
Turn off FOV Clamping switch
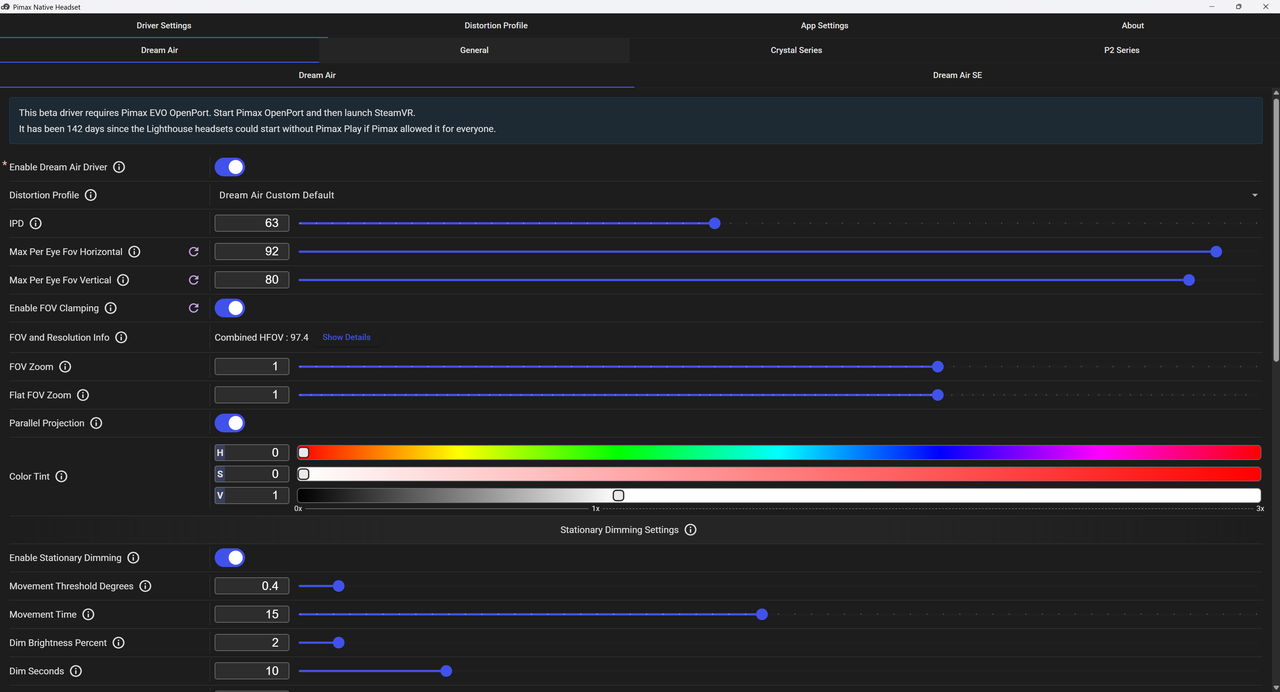[x=230, y=308]
